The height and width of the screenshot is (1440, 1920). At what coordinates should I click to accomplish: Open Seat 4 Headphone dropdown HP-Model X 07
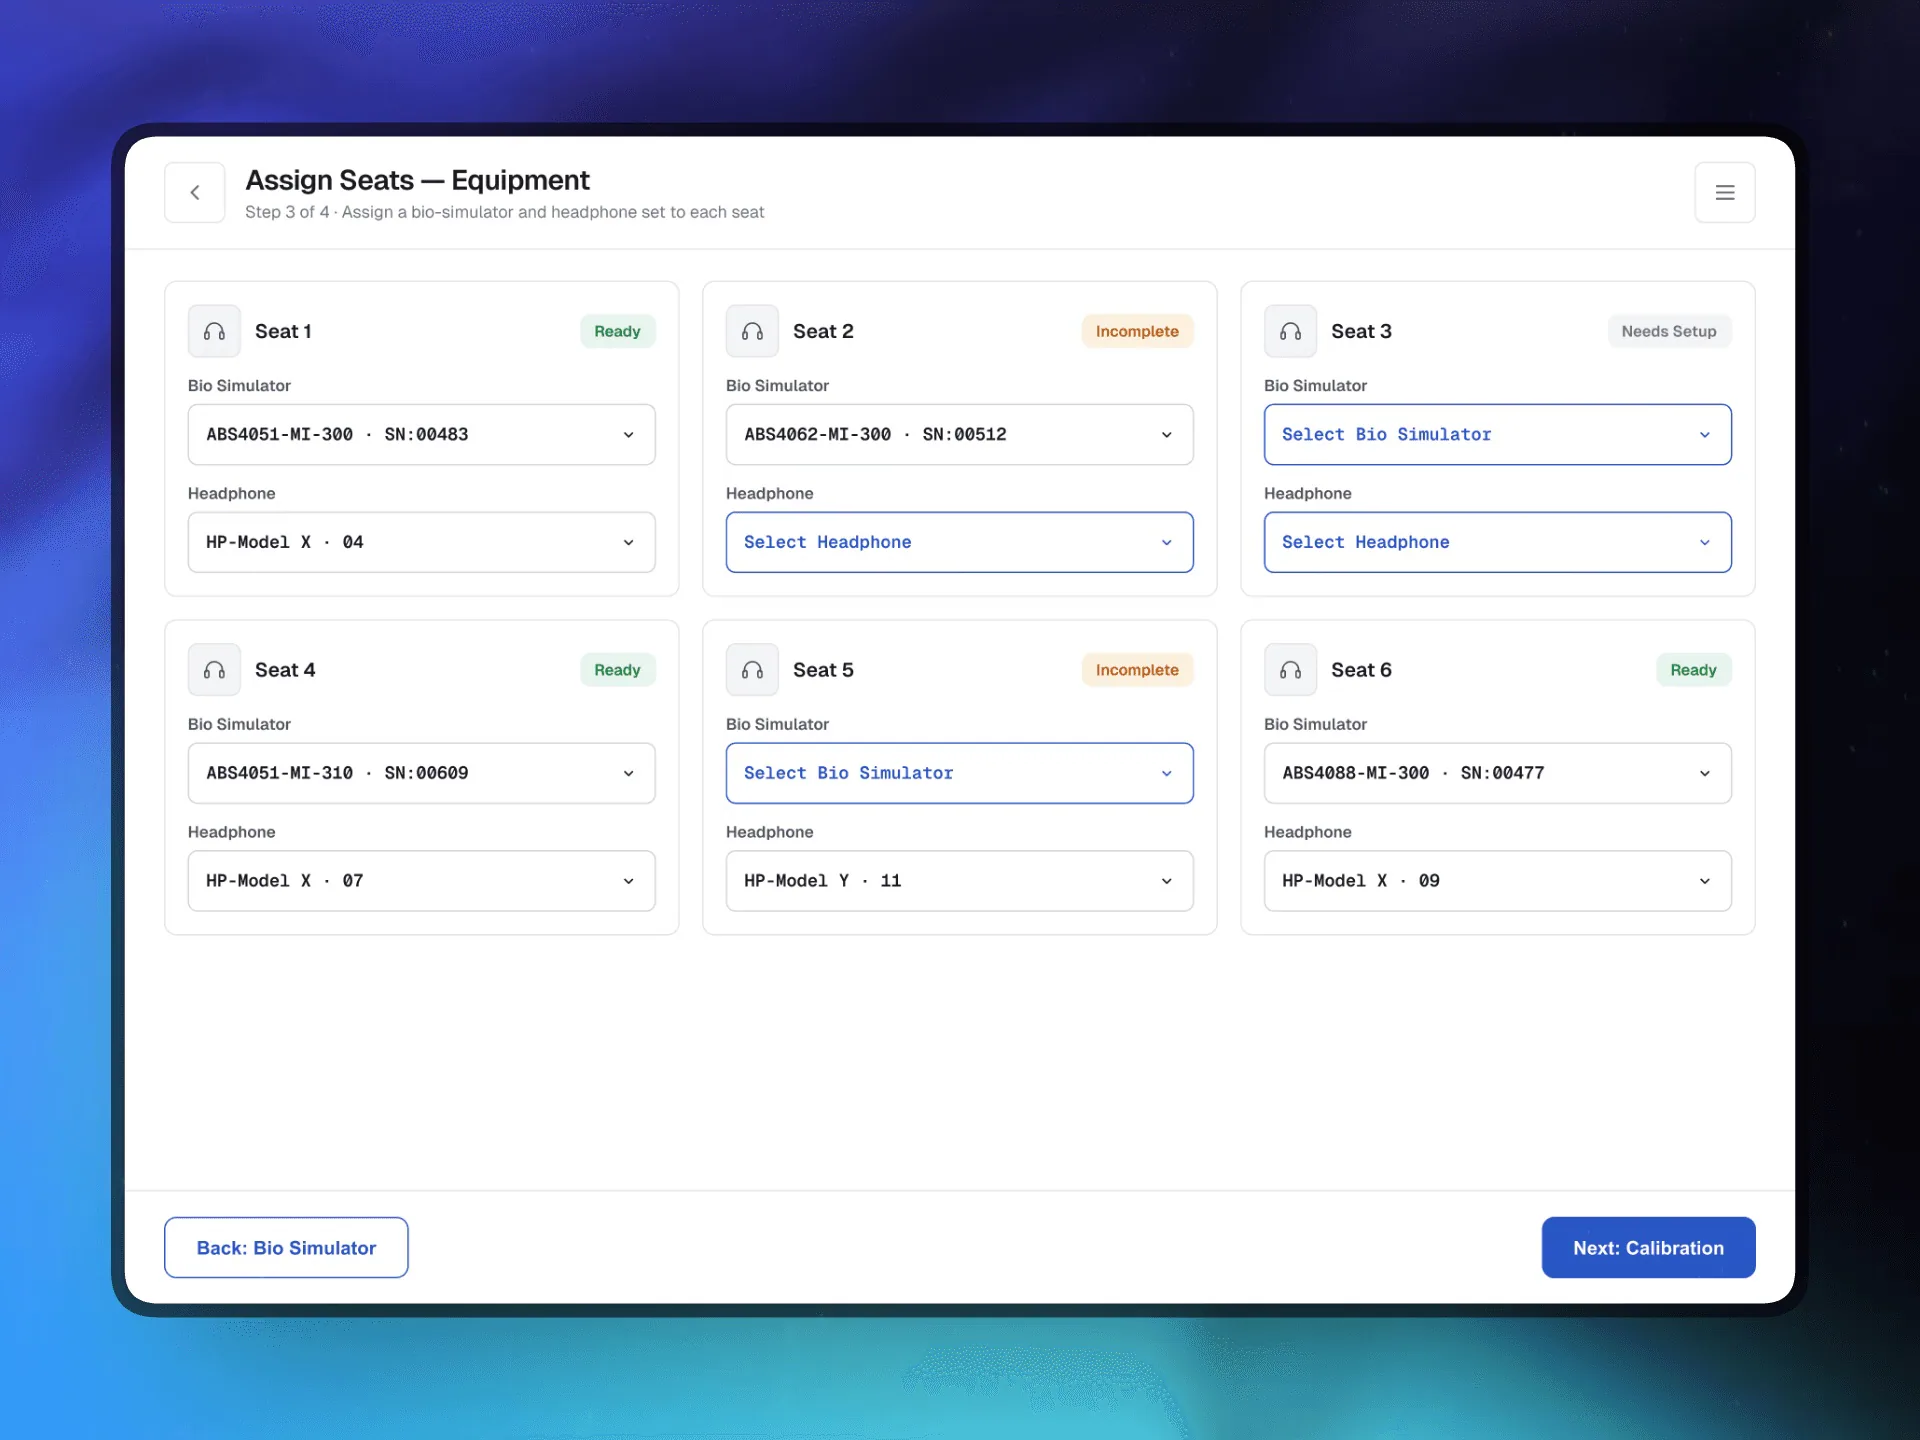pos(421,881)
